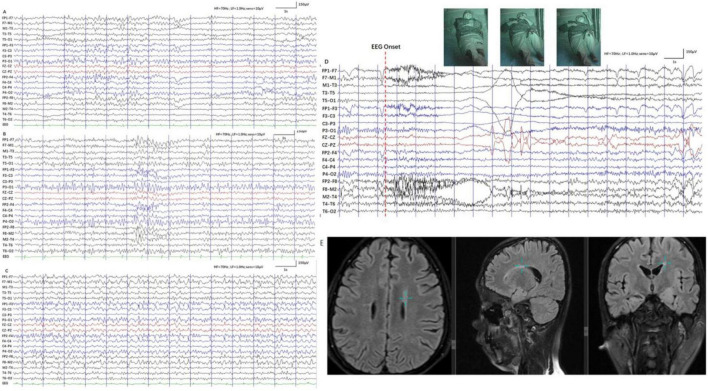
Task: Click the panel A filter settings text
Action: tap(242, 8)
